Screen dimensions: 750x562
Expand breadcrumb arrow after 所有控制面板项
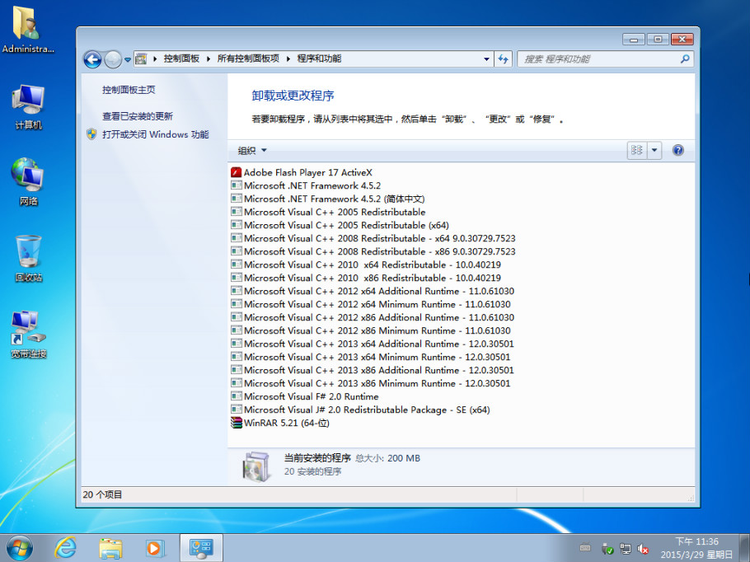coord(288,59)
